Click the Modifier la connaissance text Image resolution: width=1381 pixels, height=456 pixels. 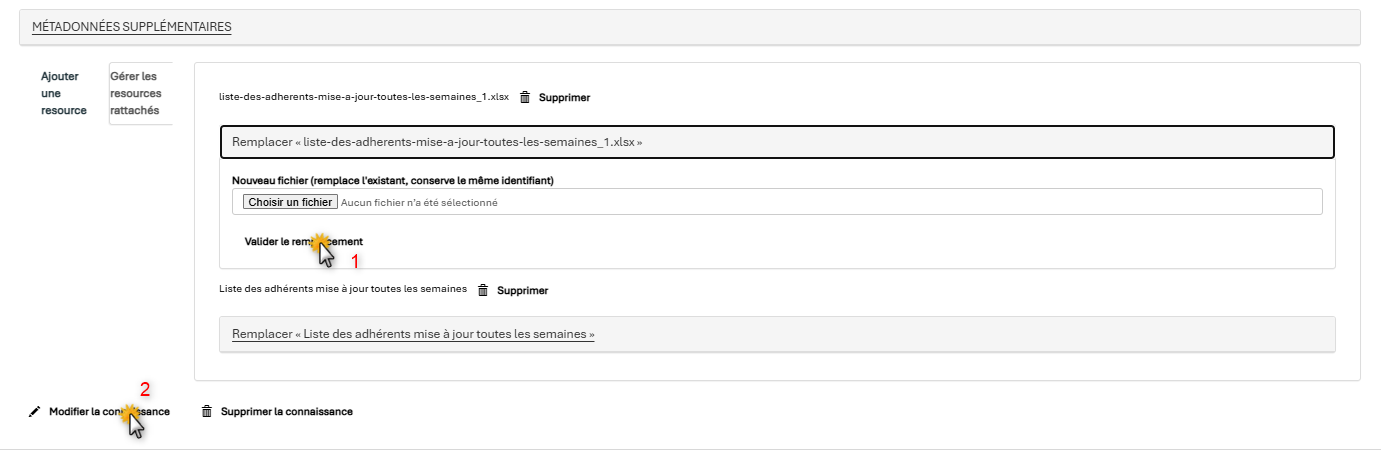109,411
